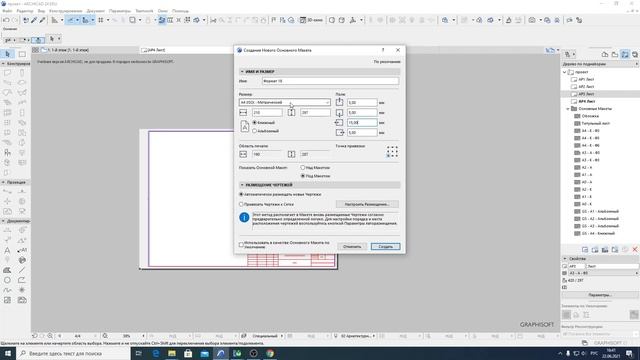Click the page width icon in dialog

coord(243,112)
